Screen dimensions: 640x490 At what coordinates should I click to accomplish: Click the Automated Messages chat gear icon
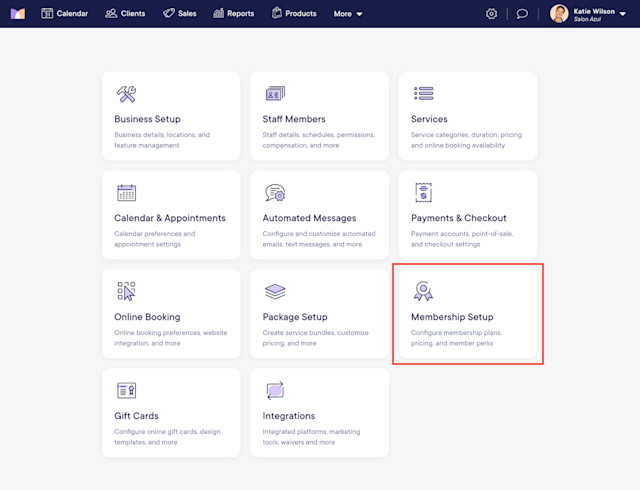(275, 193)
